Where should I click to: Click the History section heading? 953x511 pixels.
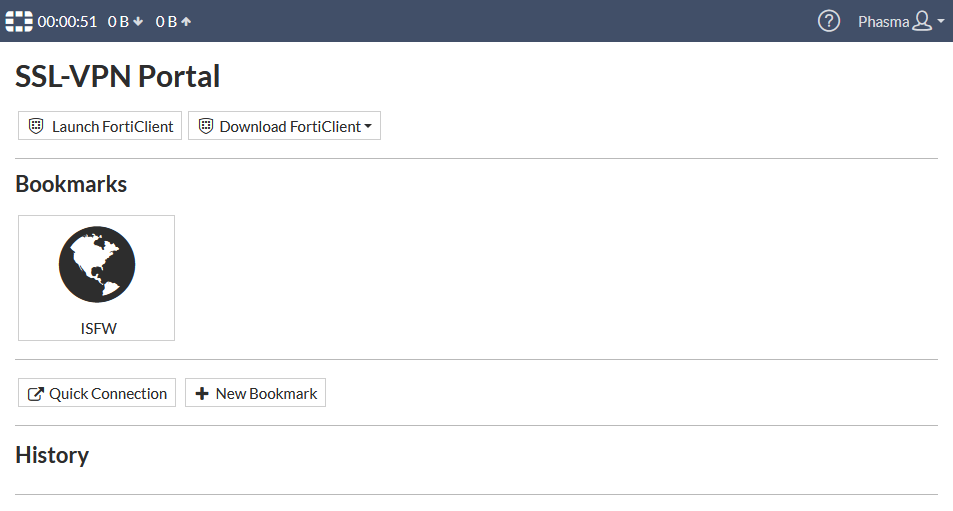[52, 455]
